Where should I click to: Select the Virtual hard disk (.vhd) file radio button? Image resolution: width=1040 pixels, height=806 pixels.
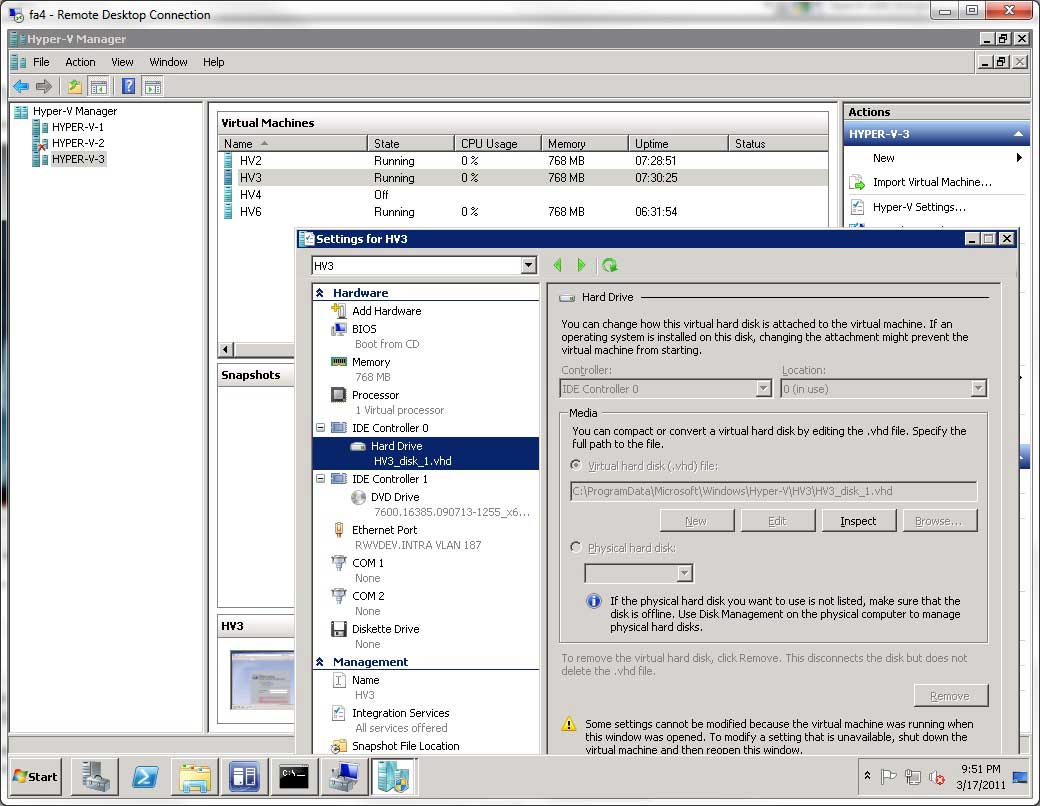click(x=576, y=466)
